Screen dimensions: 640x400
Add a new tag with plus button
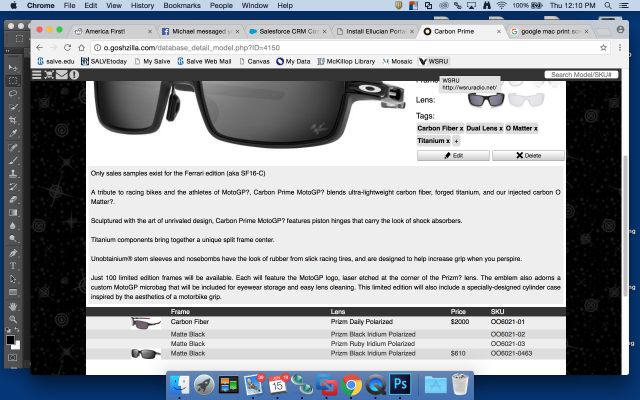(456, 141)
